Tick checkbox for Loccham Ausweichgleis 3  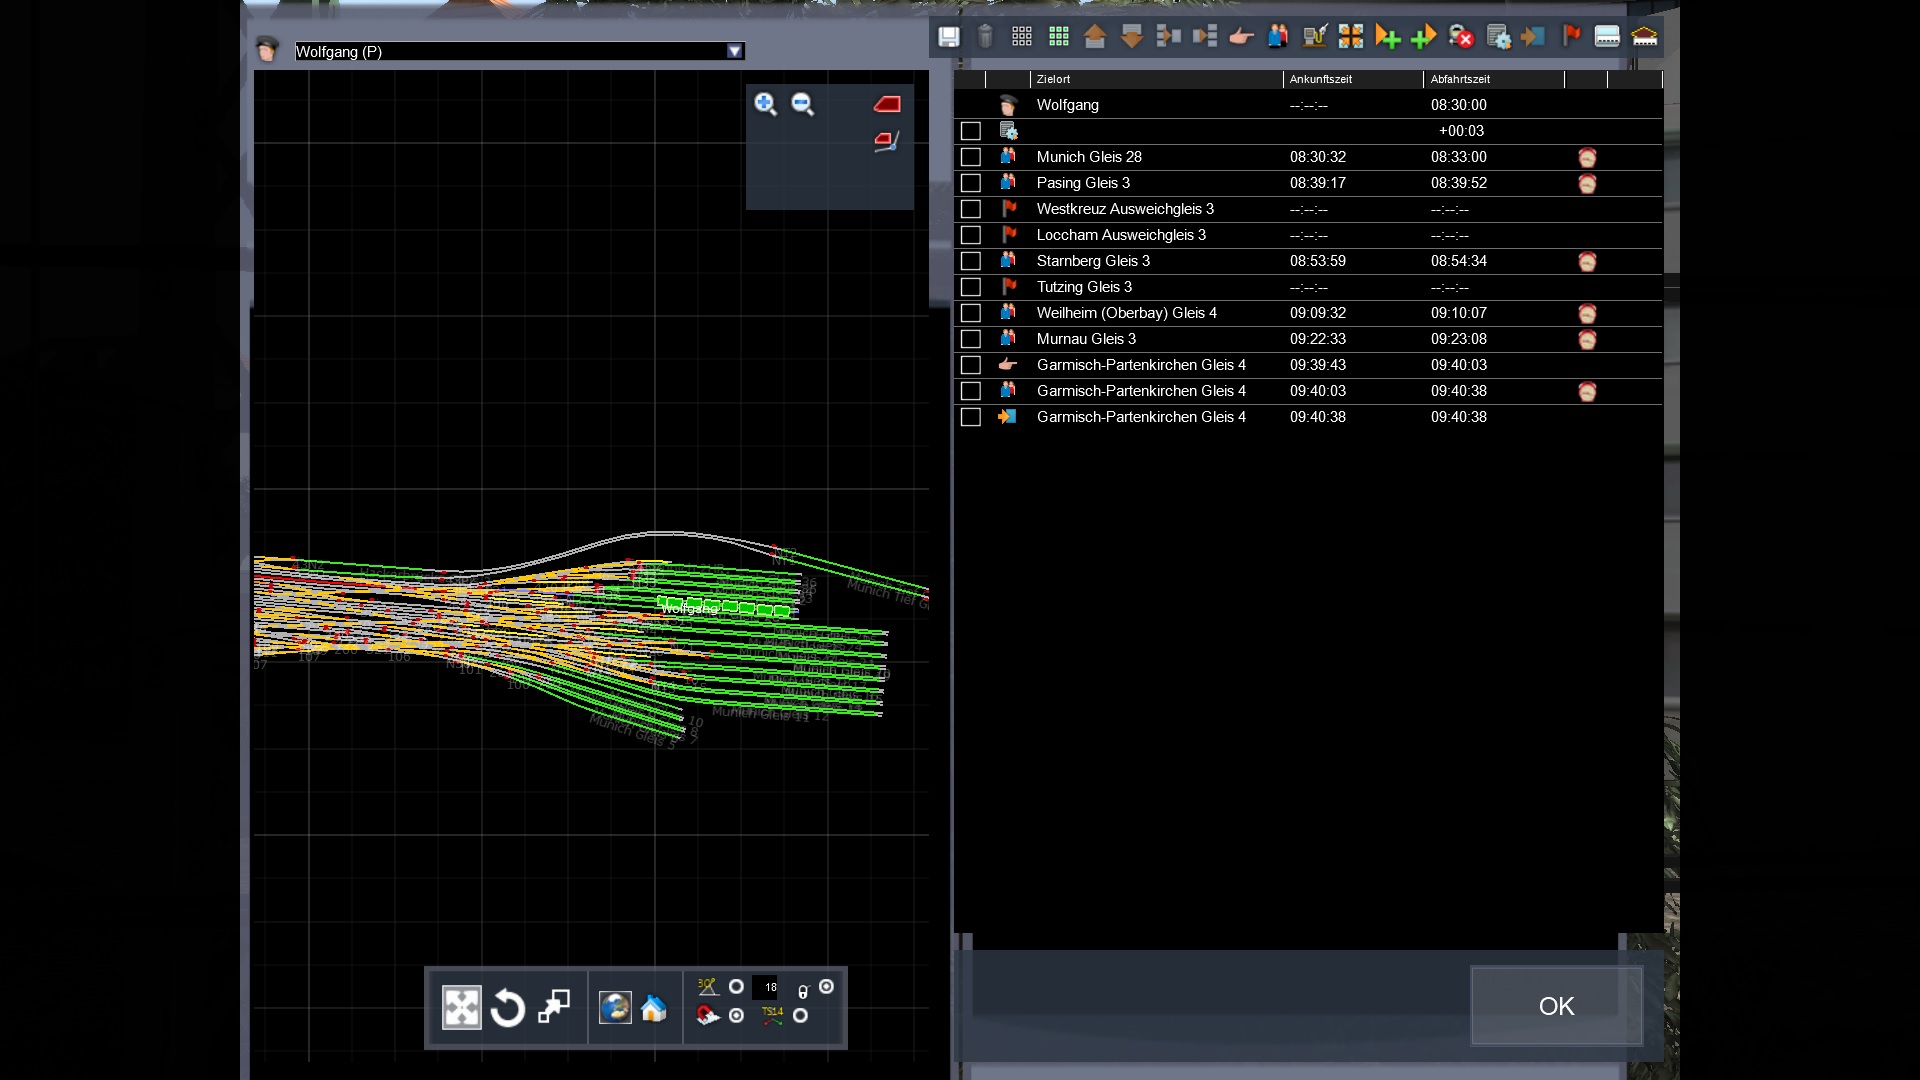[x=971, y=235]
